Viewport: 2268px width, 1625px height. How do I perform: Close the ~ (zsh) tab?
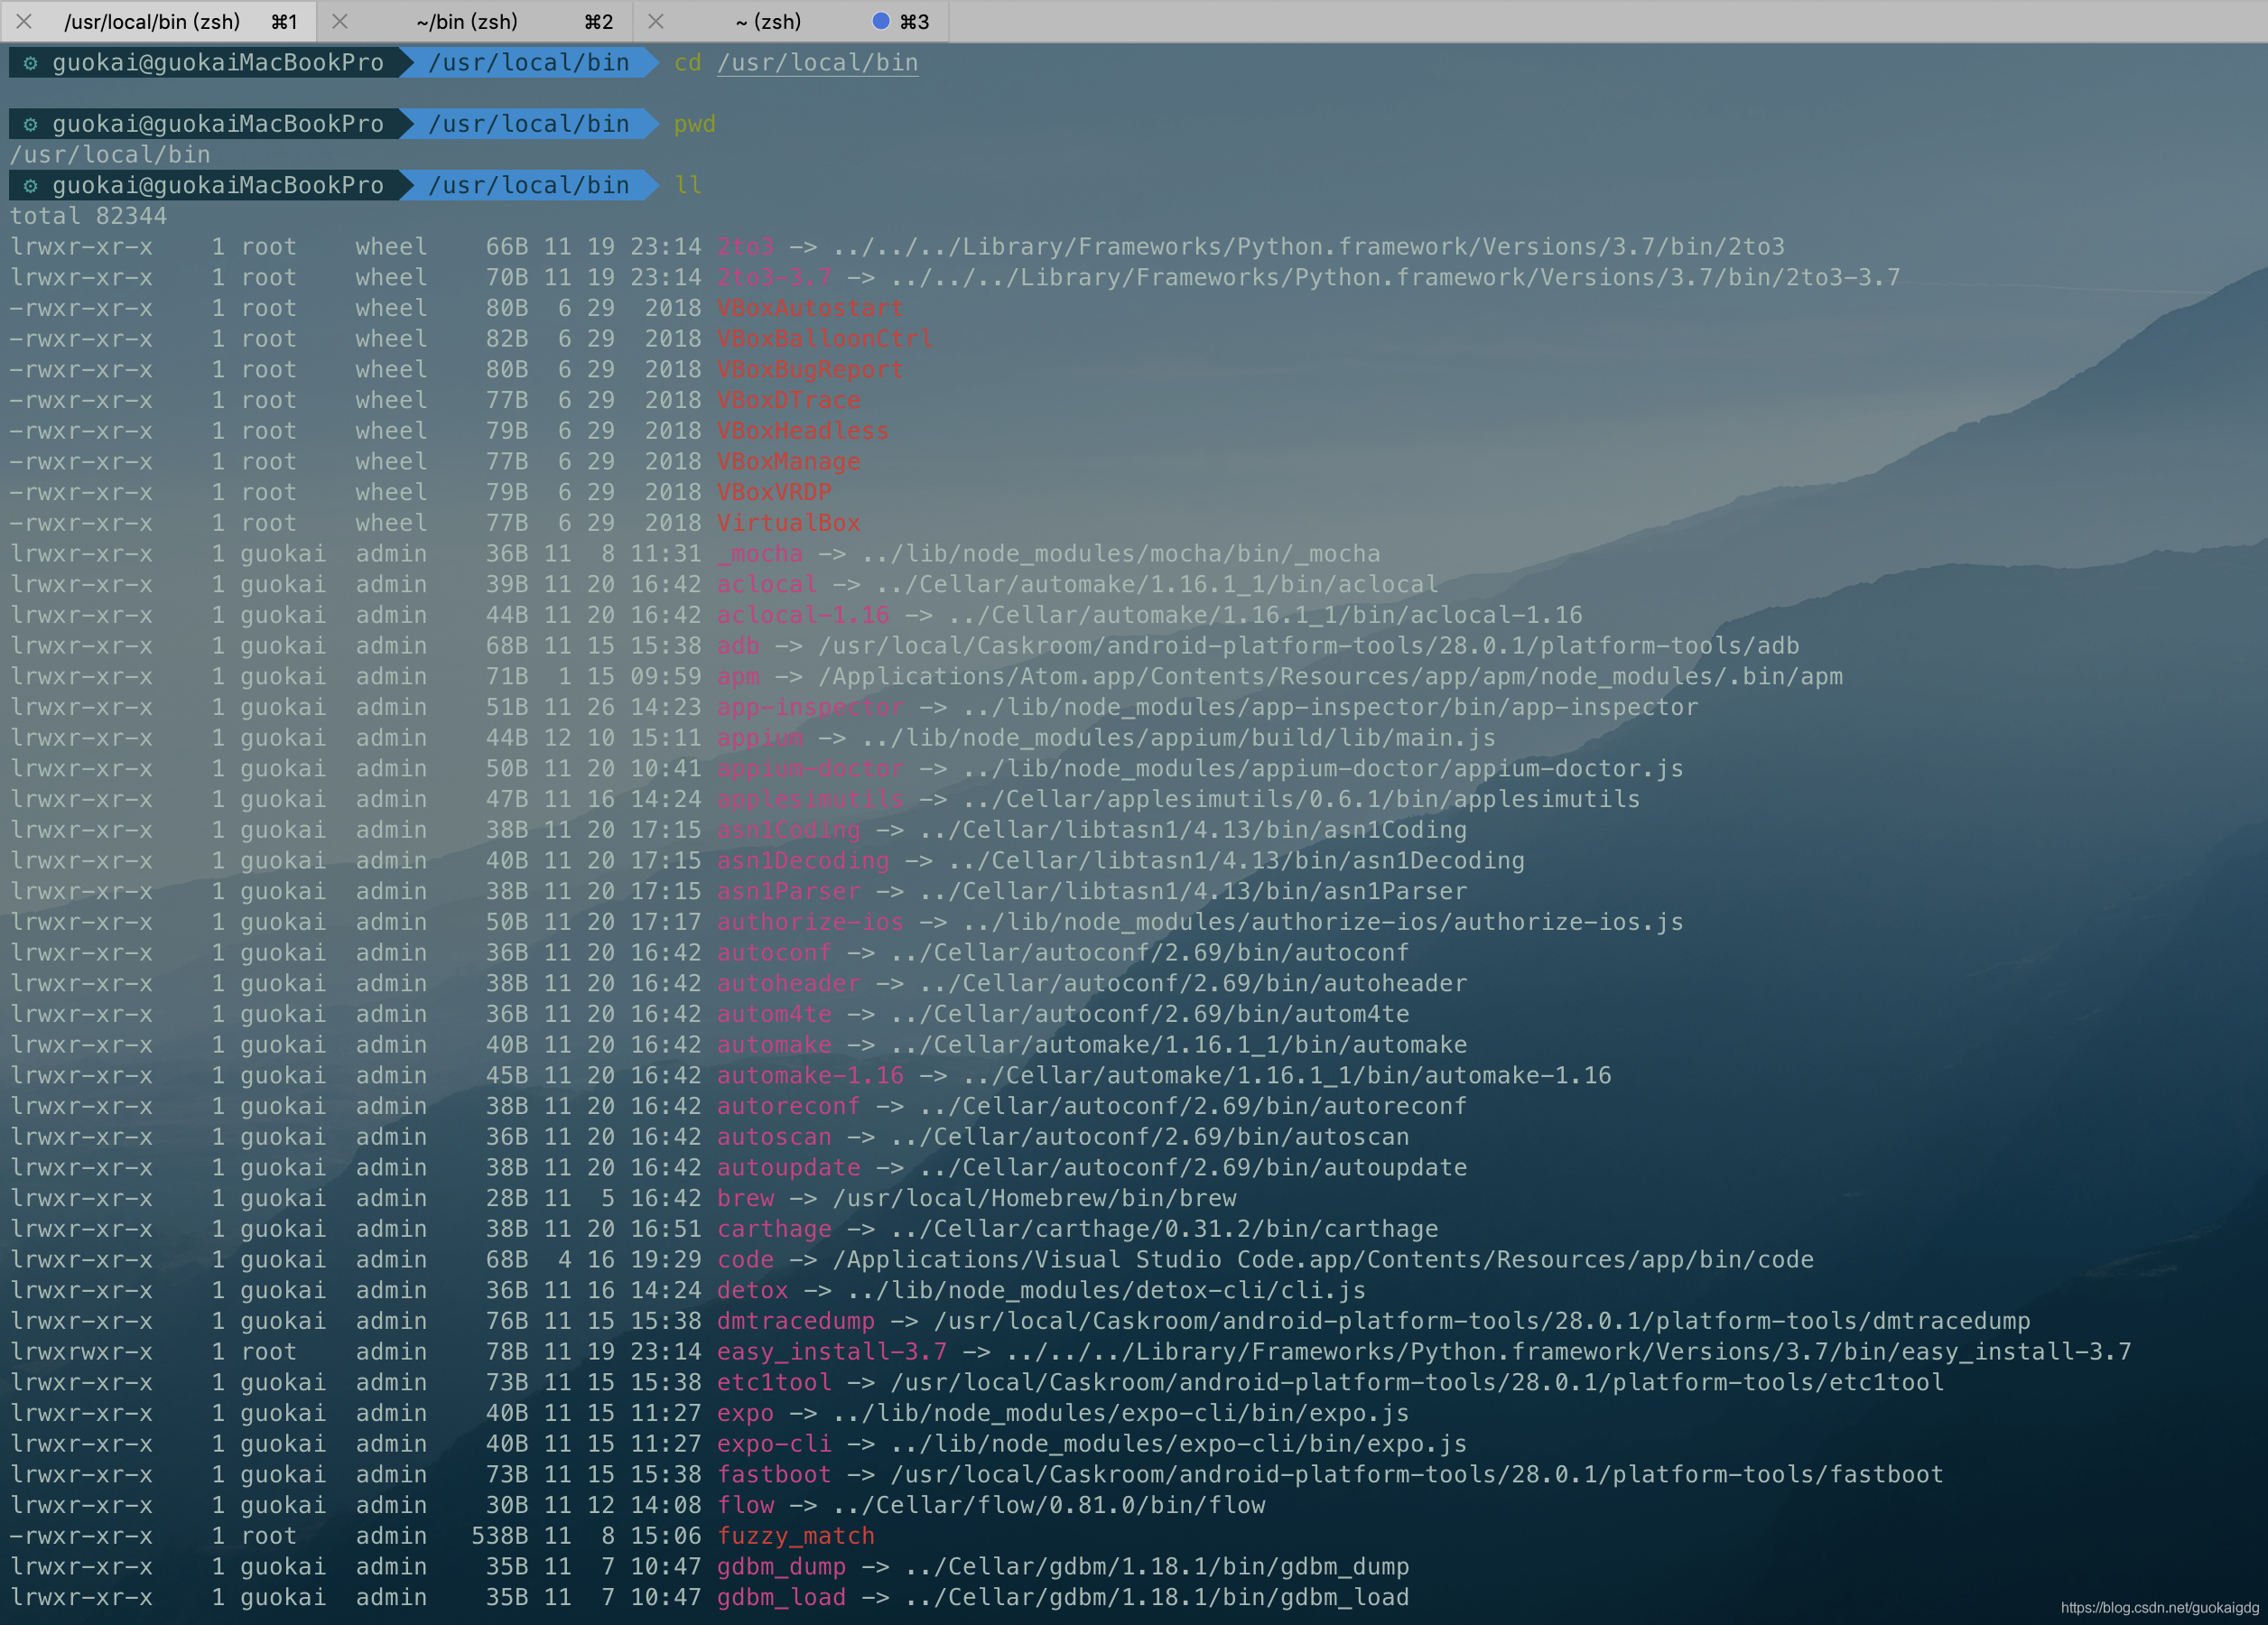656,21
